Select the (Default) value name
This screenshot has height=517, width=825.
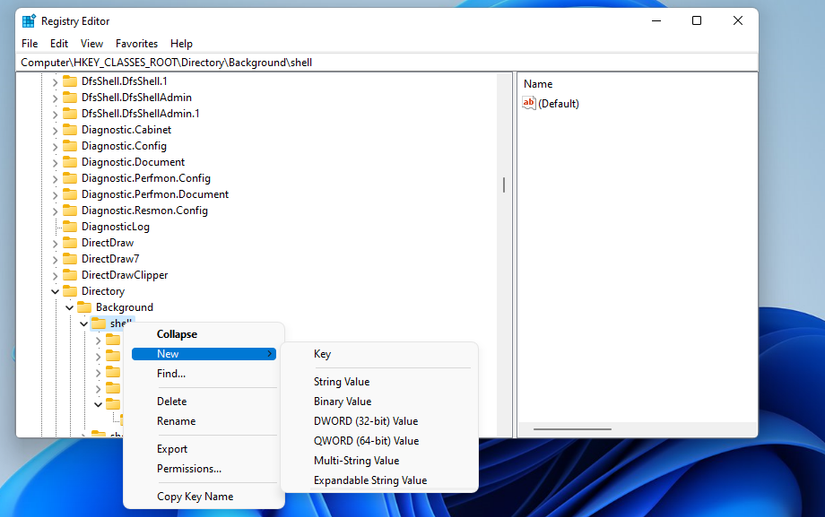[x=558, y=104]
